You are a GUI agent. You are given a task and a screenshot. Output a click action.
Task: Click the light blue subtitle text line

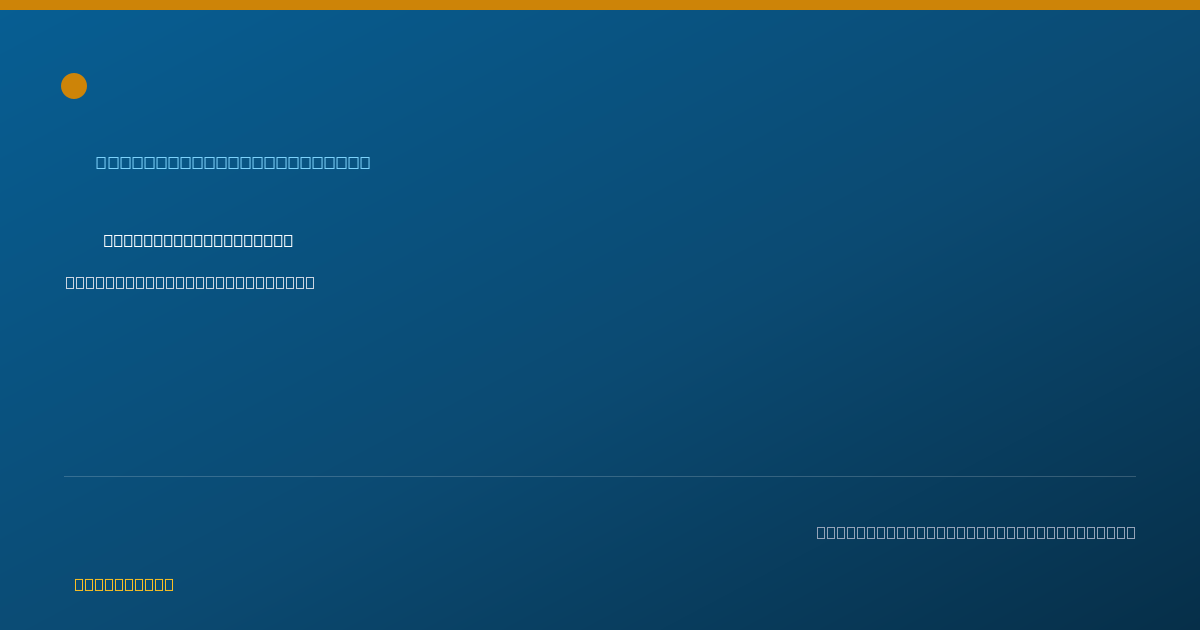click(233, 162)
